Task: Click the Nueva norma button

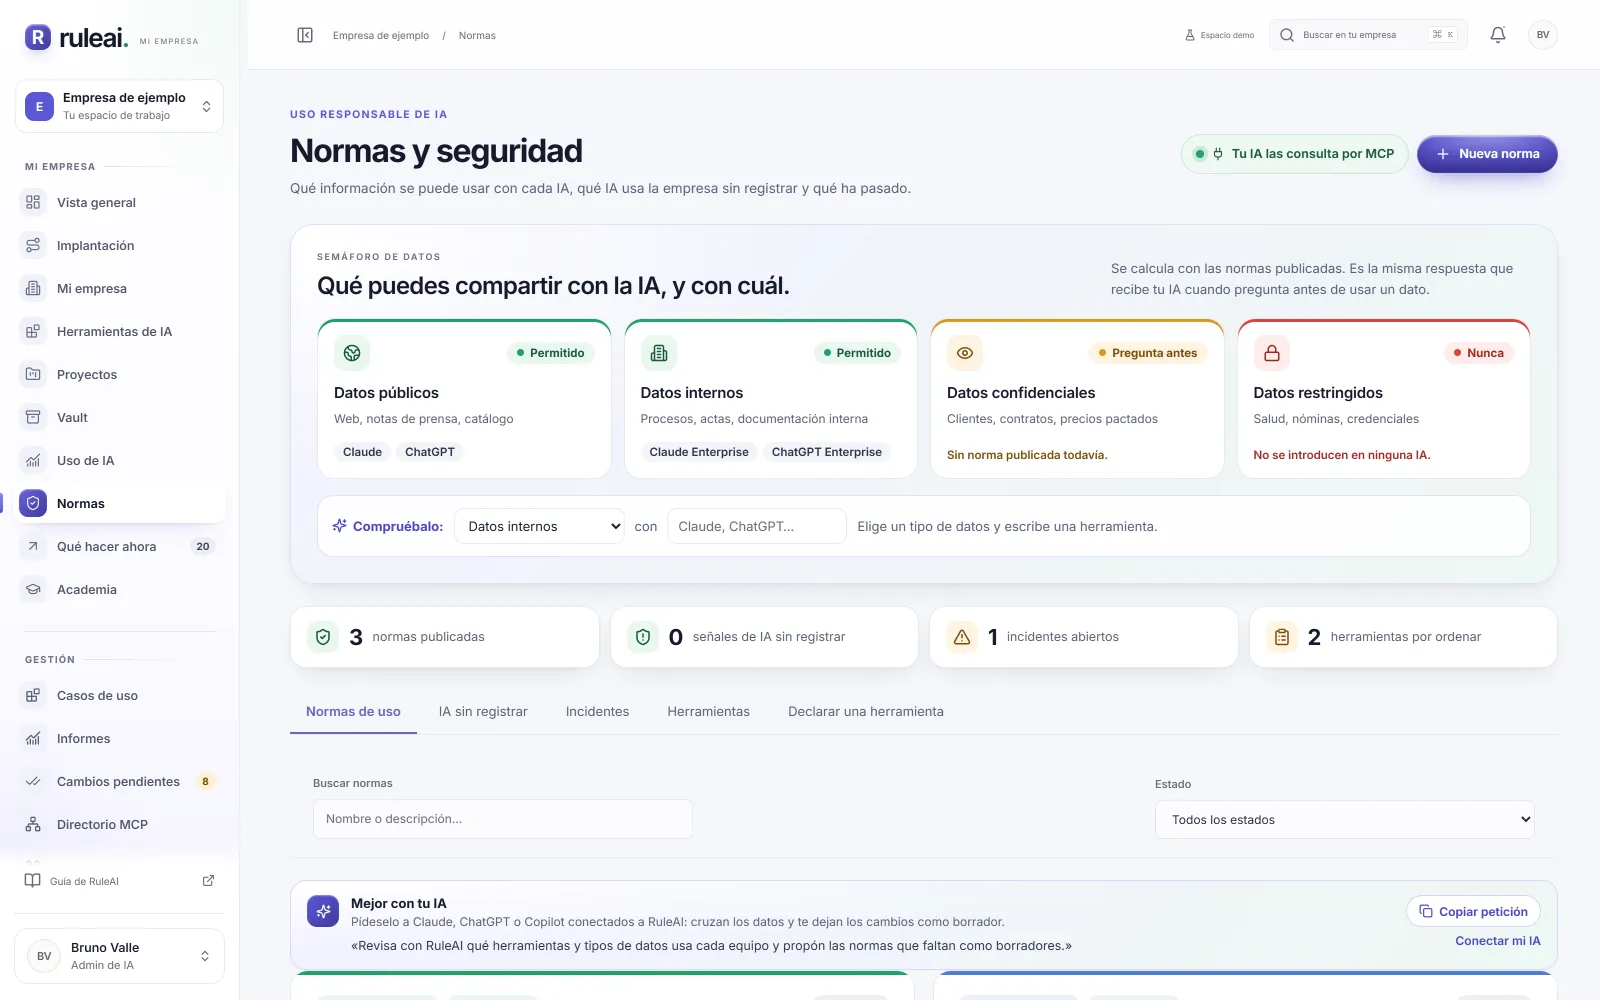Action: pyautogui.click(x=1487, y=154)
